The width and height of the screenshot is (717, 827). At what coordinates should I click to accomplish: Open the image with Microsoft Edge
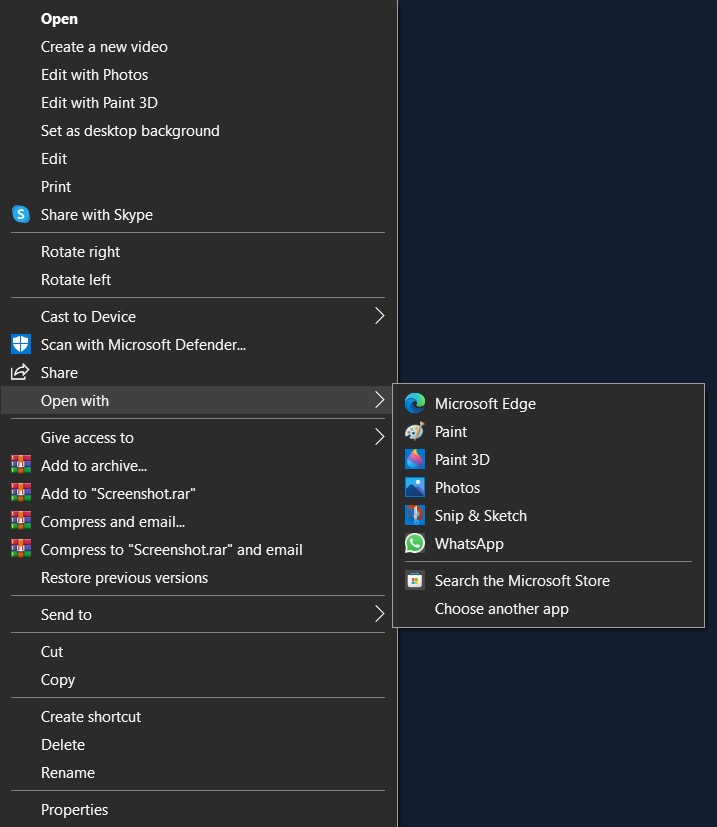tap(485, 404)
